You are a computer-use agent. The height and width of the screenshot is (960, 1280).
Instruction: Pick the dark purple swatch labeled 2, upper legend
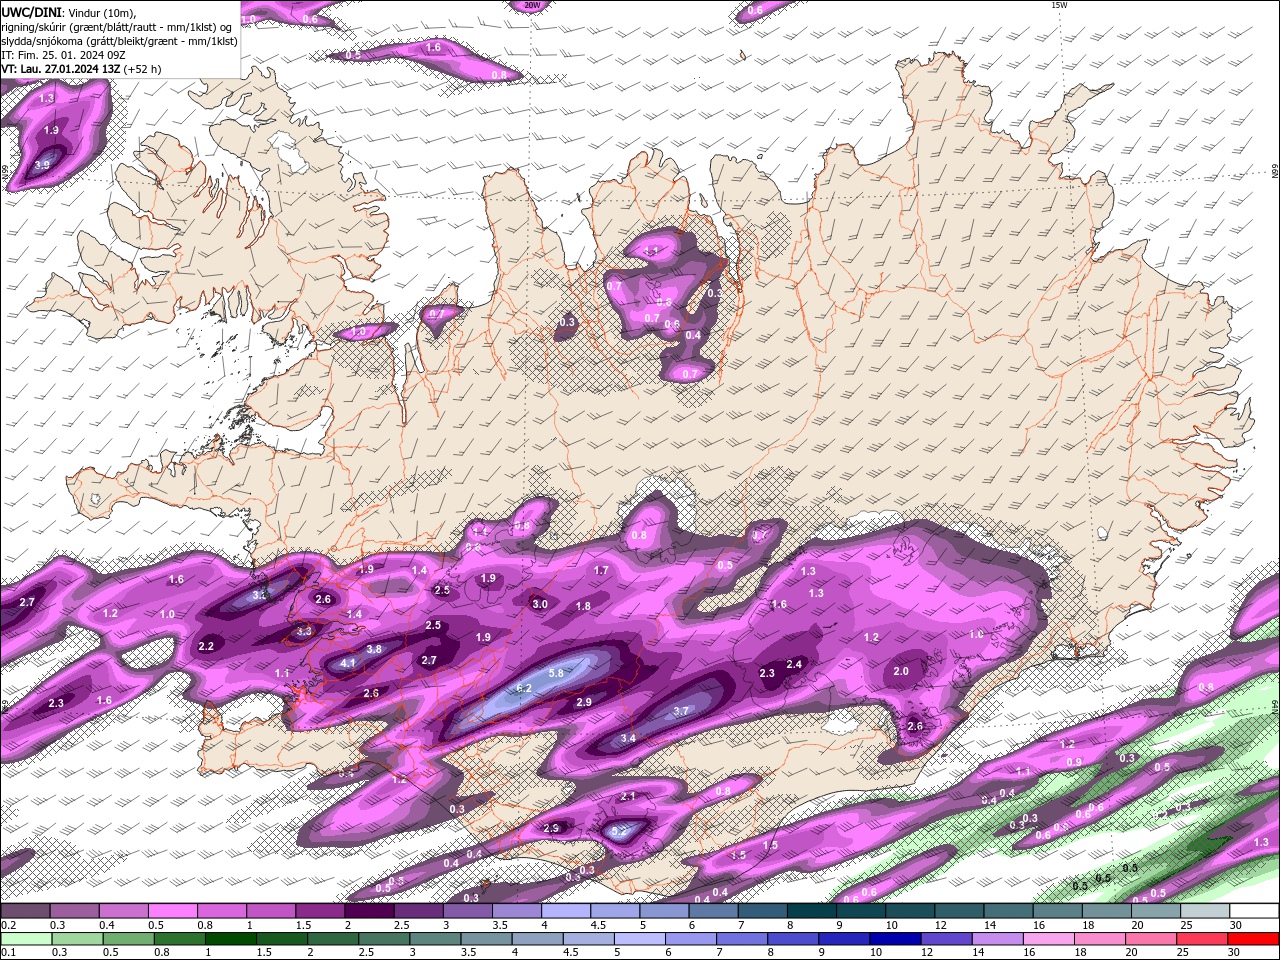[x=369, y=911]
